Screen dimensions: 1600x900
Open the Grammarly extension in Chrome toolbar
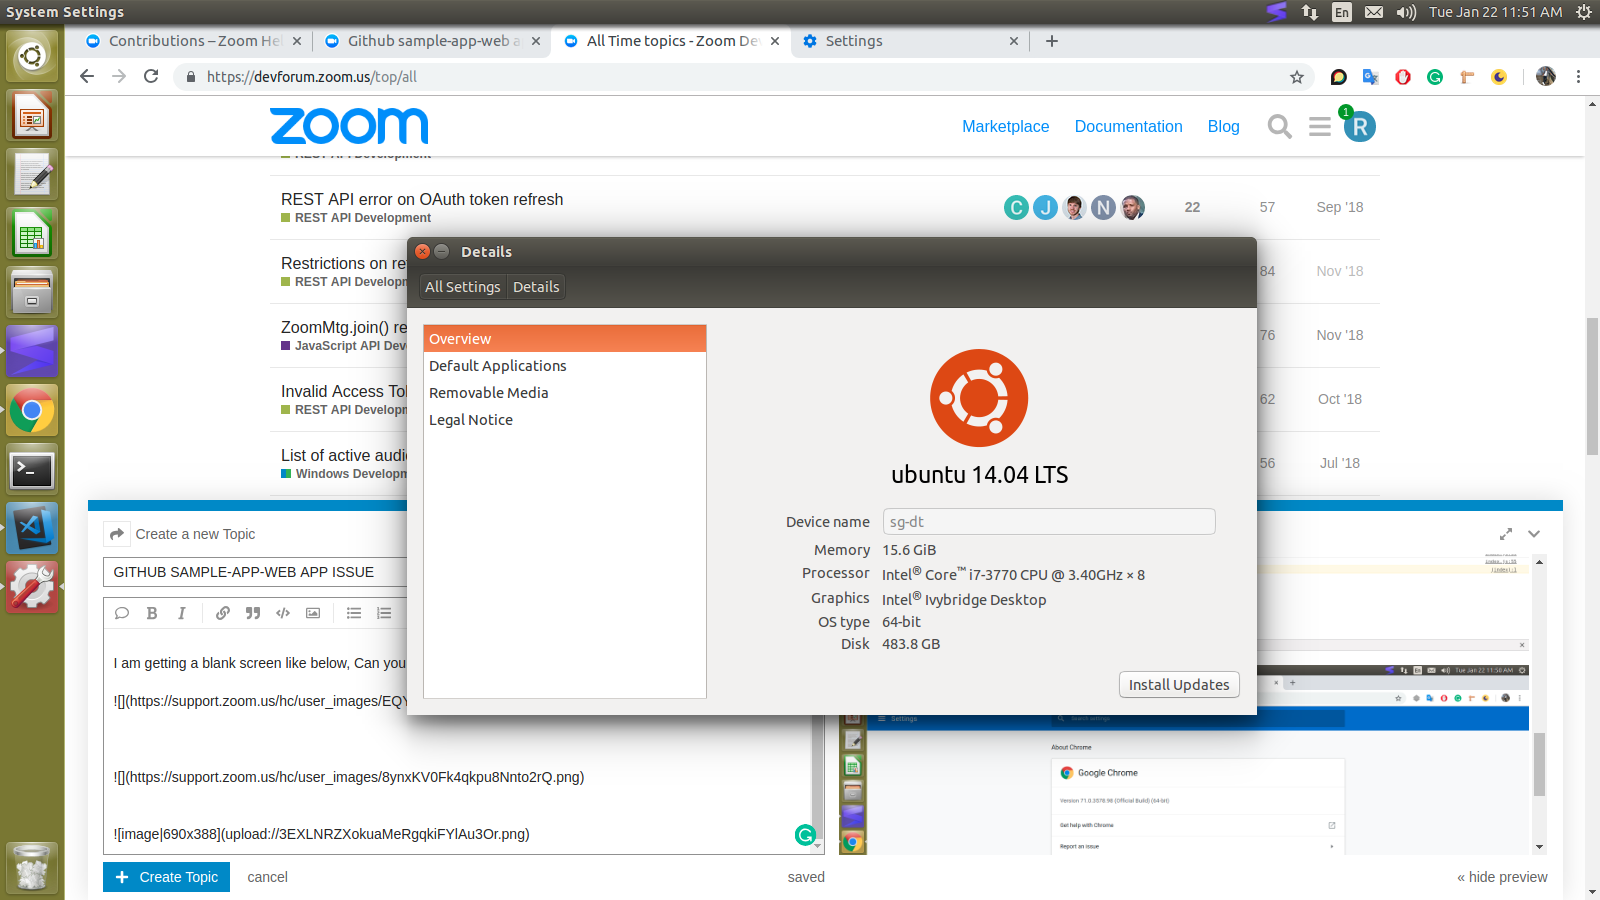point(1435,77)
